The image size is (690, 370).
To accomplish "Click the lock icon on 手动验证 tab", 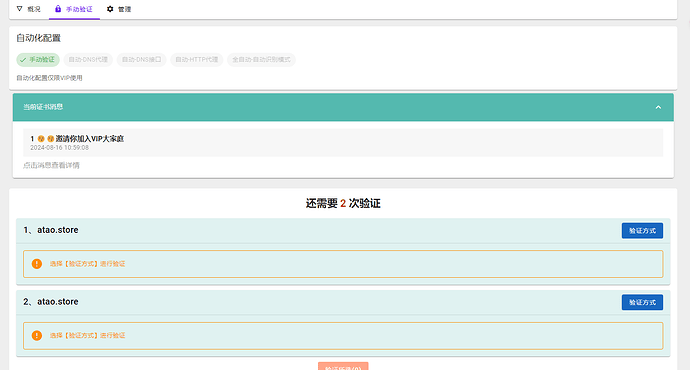I will tap(58, 9).
